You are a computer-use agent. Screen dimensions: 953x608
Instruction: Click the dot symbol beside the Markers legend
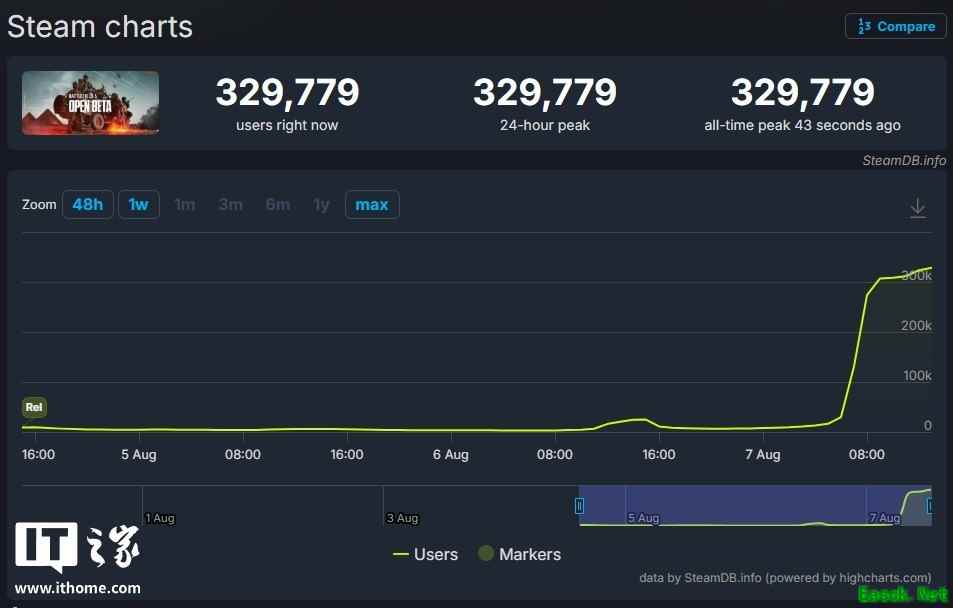click(486, 553)
